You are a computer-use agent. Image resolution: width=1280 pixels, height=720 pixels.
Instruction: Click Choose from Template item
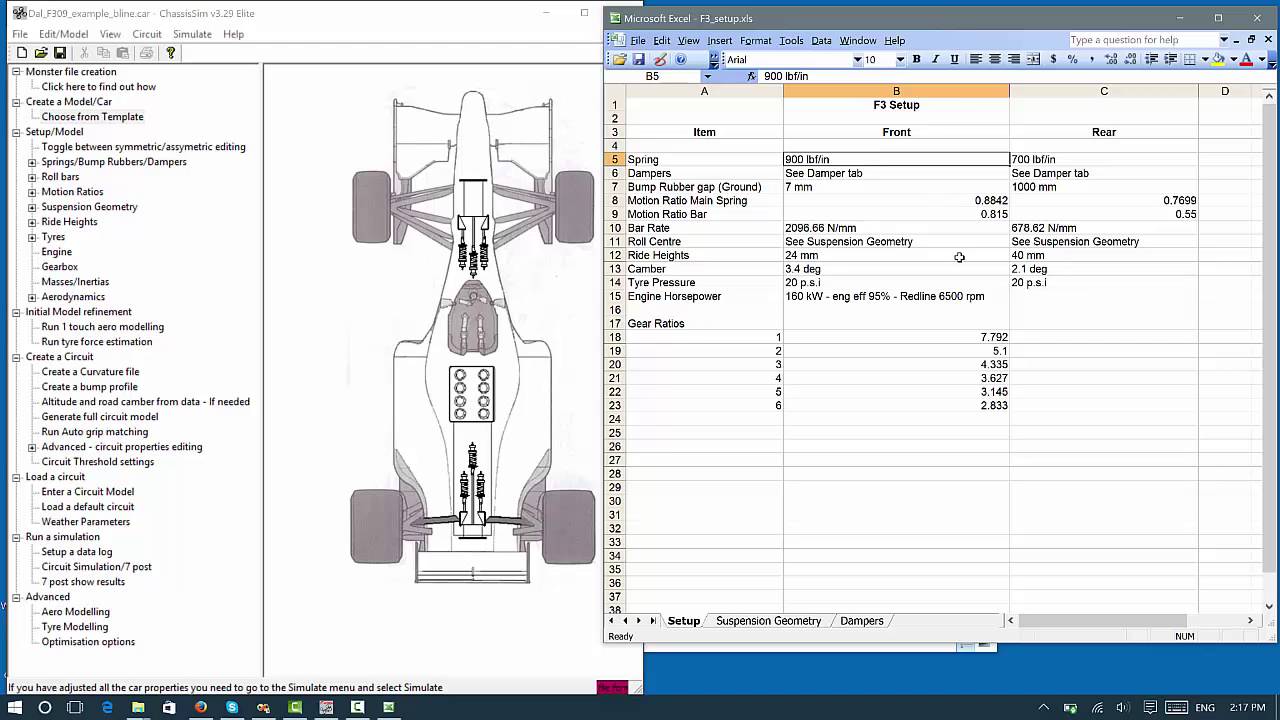92,117
